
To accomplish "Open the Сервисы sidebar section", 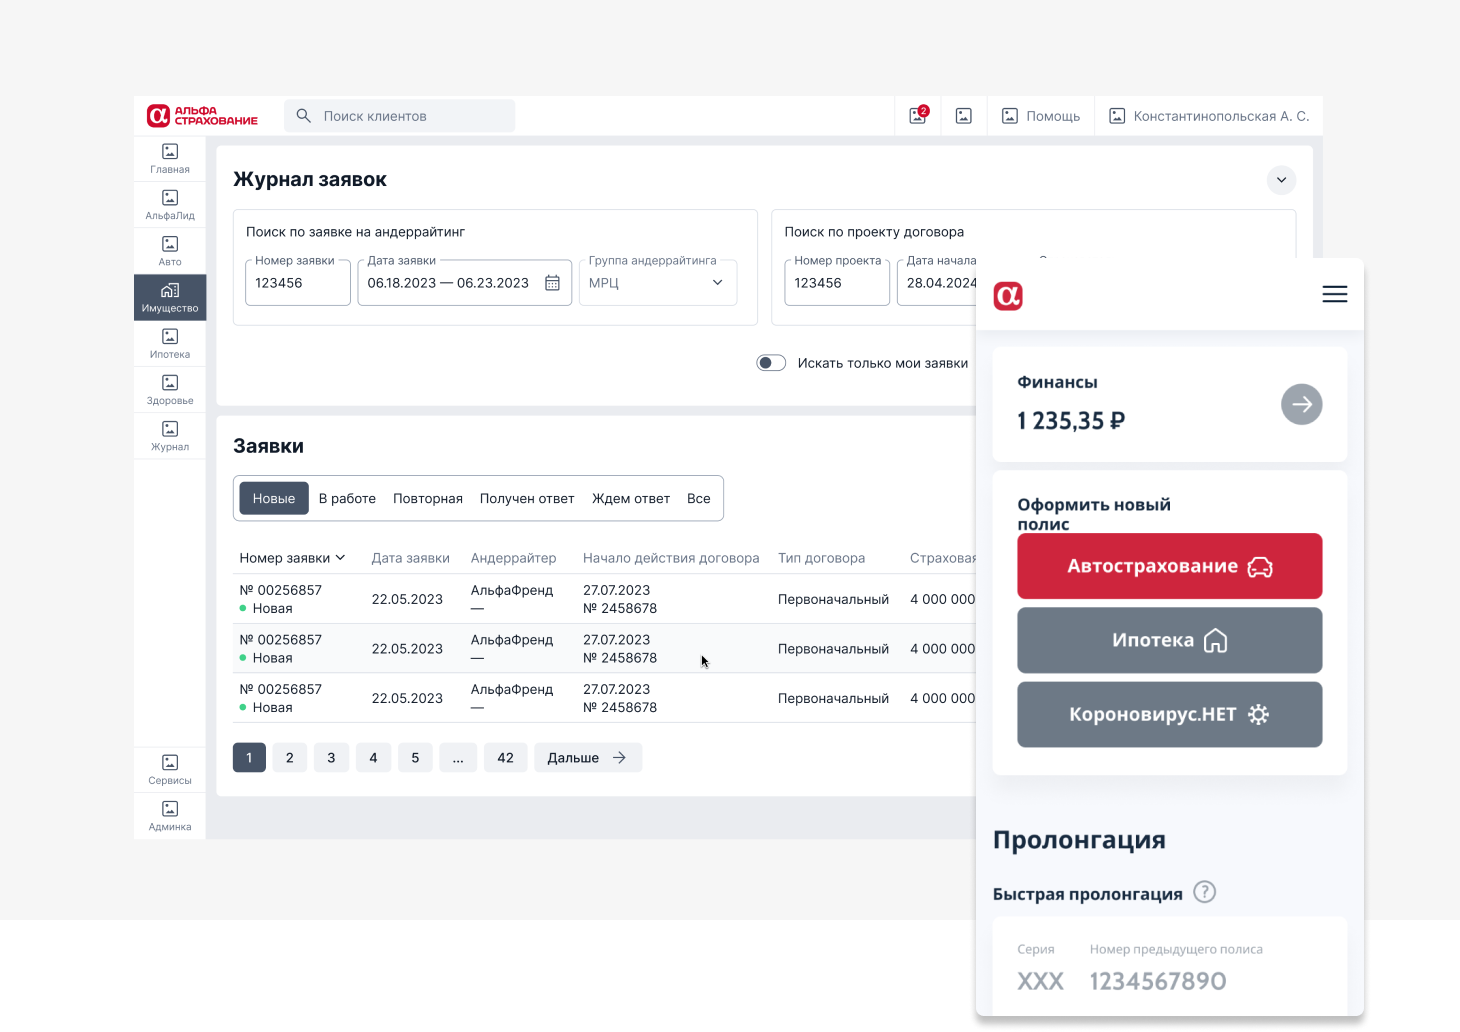I will (x=170, y=769).
